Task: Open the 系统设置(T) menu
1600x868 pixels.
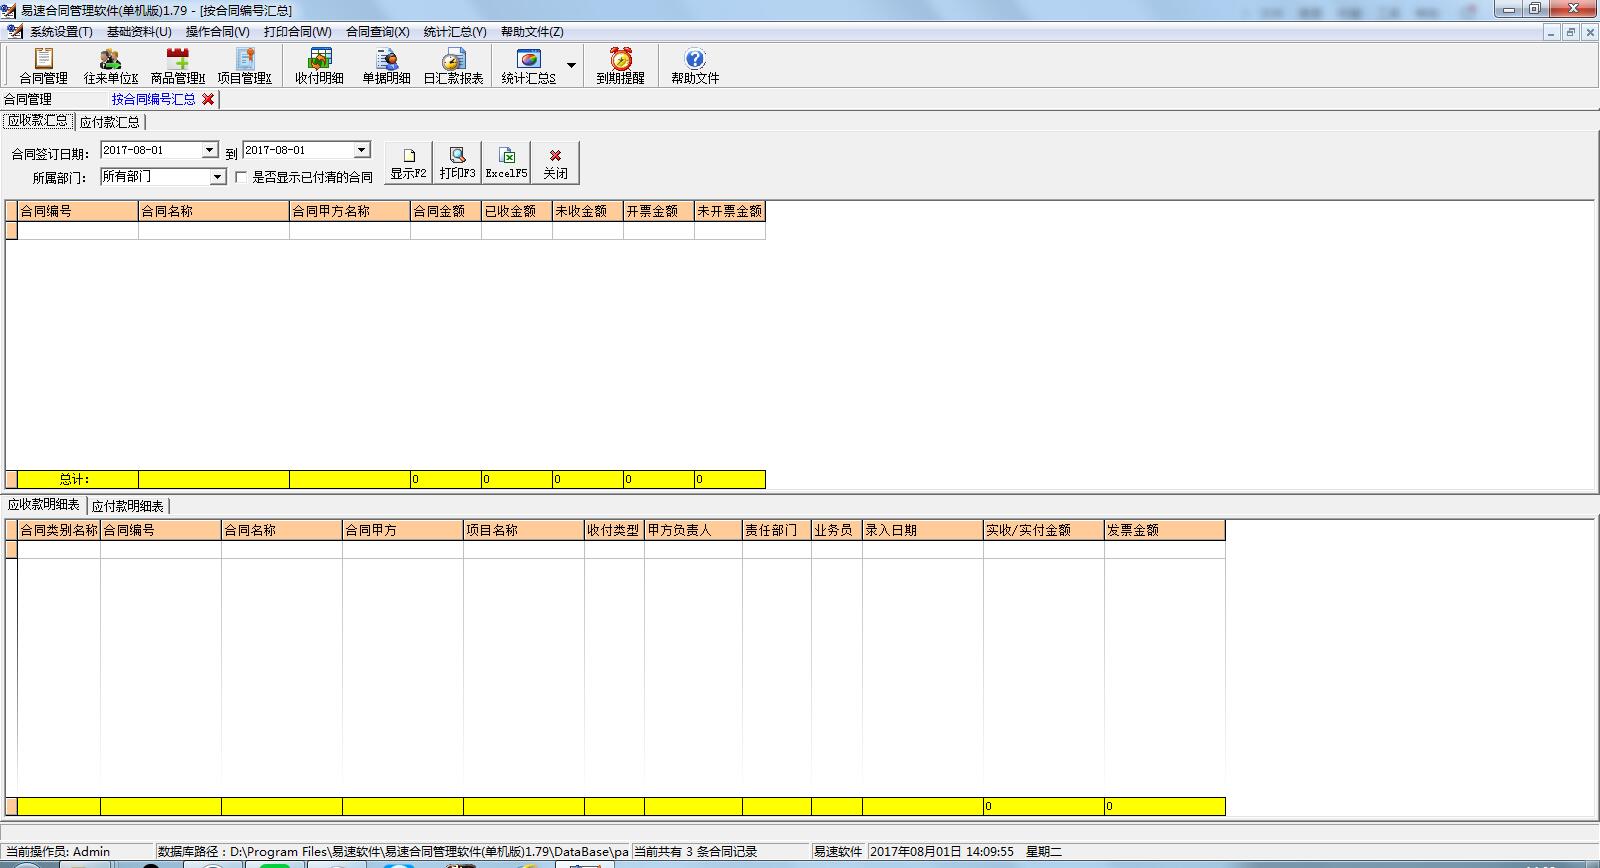Action: (x=60, y=32)
